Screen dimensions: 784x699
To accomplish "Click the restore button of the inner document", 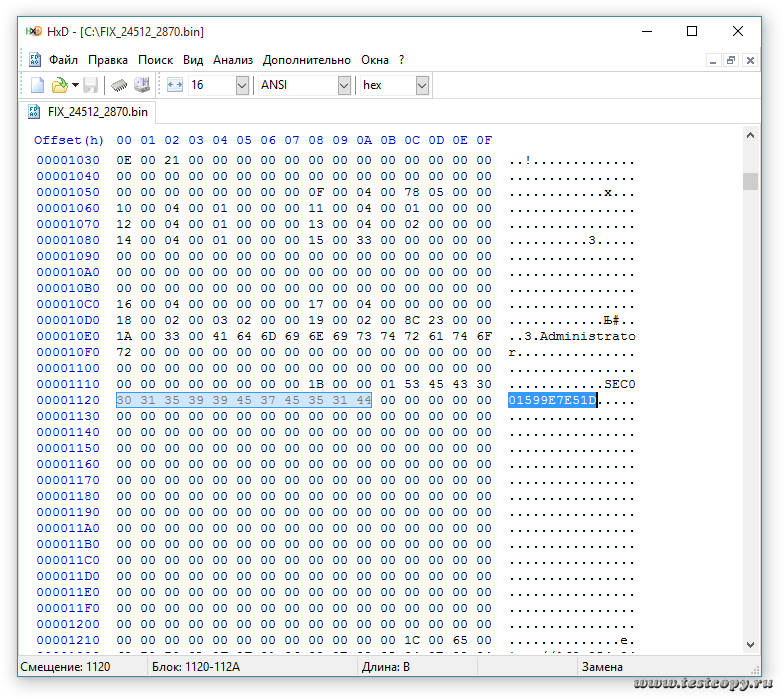I will point(731,60).
